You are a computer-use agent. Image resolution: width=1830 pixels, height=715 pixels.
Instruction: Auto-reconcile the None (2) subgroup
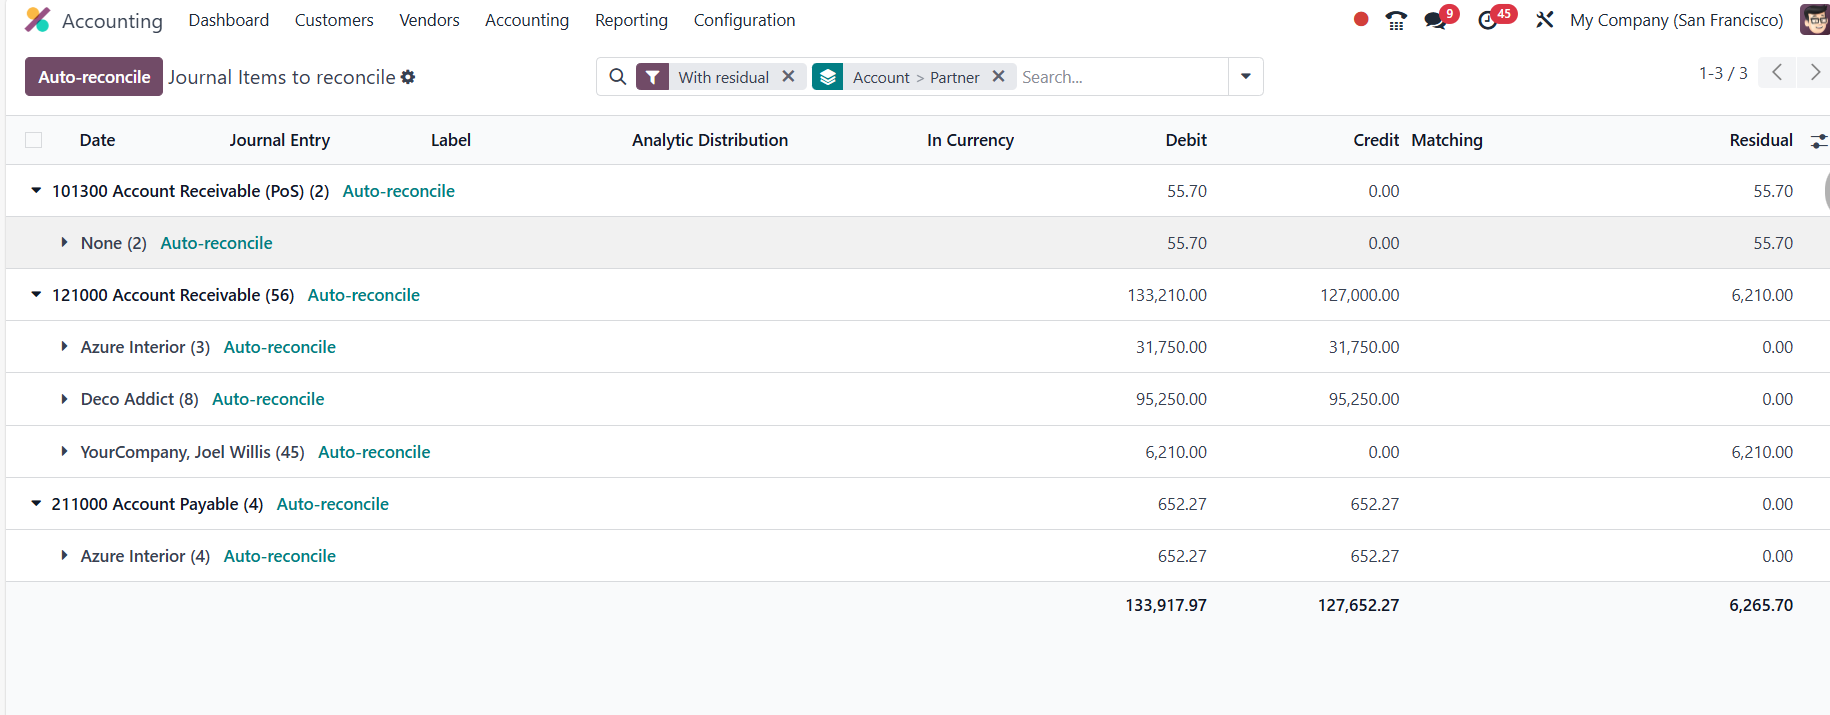(216, 243)
